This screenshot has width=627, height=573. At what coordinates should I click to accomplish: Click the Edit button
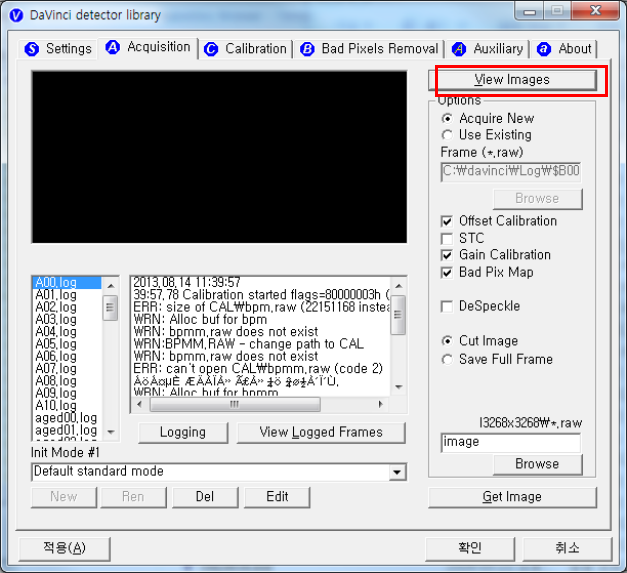click(277, 497)
